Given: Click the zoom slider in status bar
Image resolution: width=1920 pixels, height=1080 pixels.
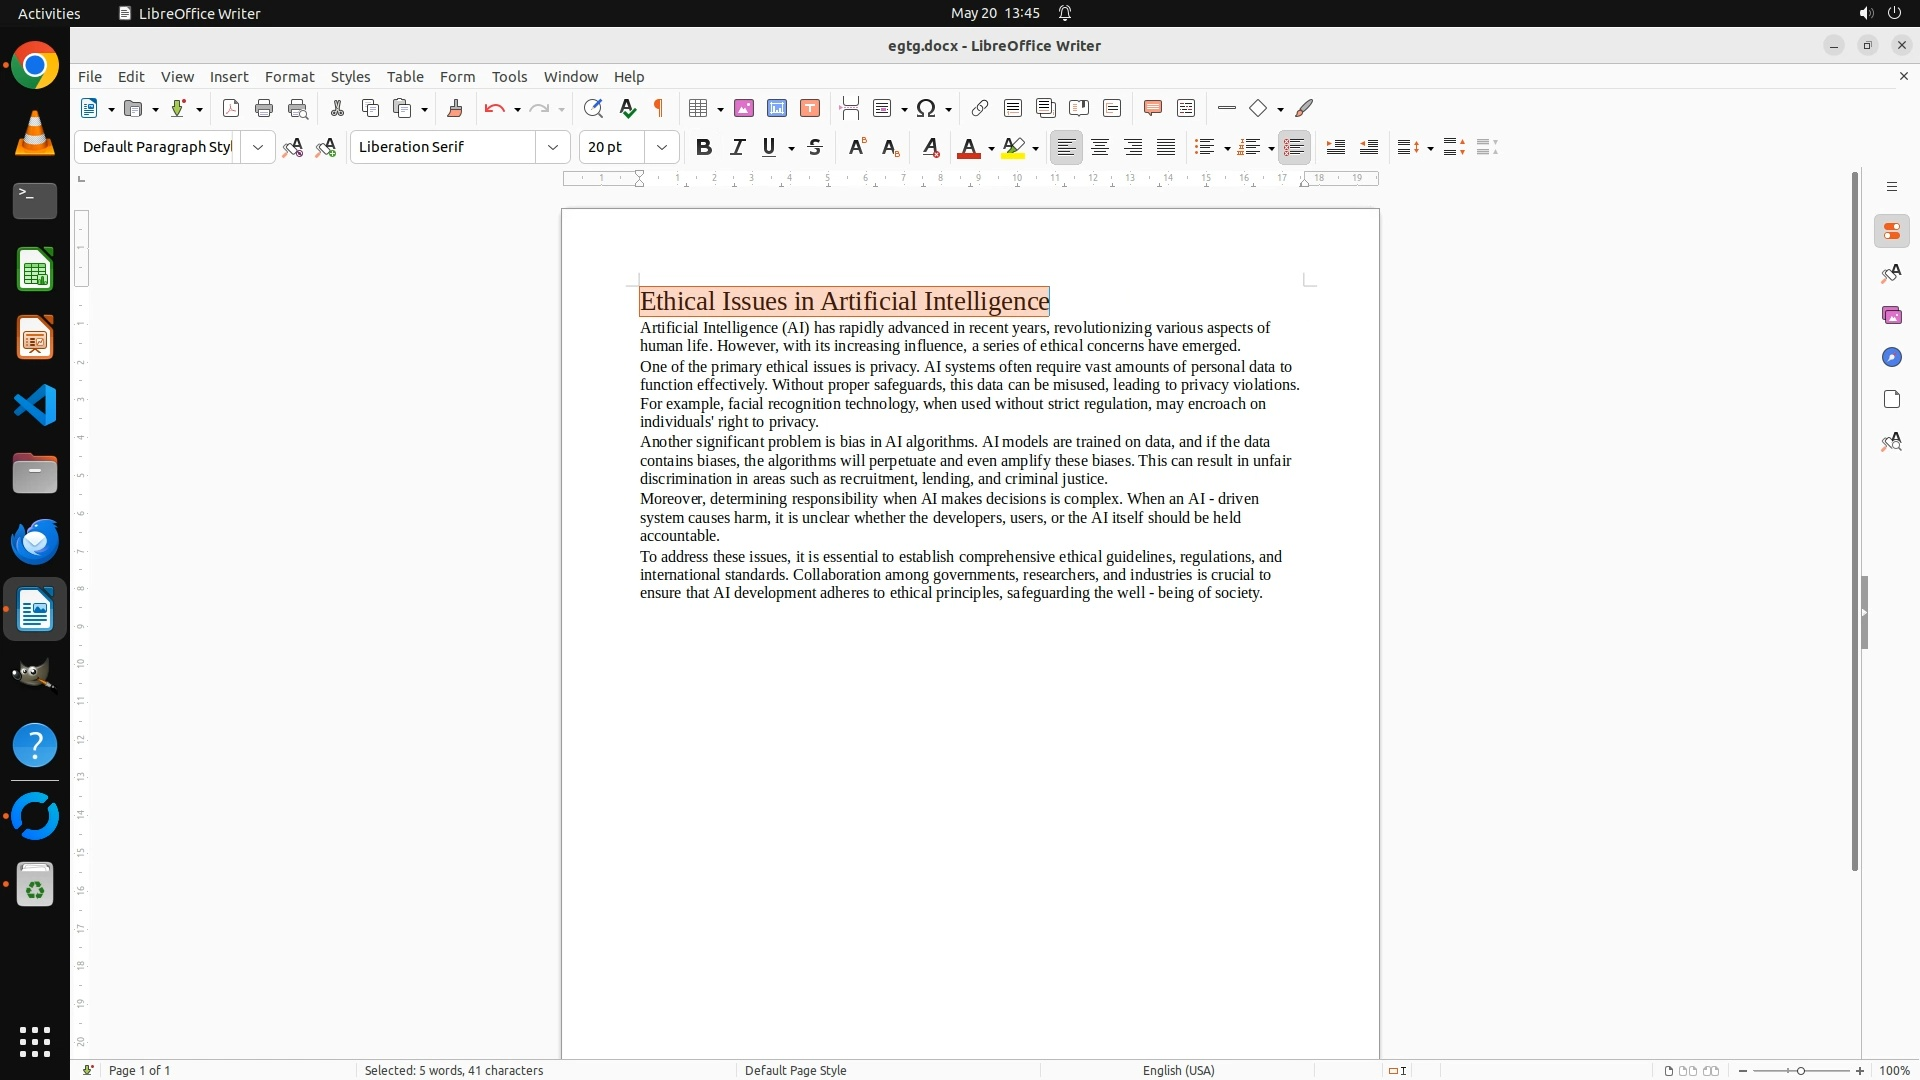Looking at the screenshot, I should [x=1800, y=1070].
